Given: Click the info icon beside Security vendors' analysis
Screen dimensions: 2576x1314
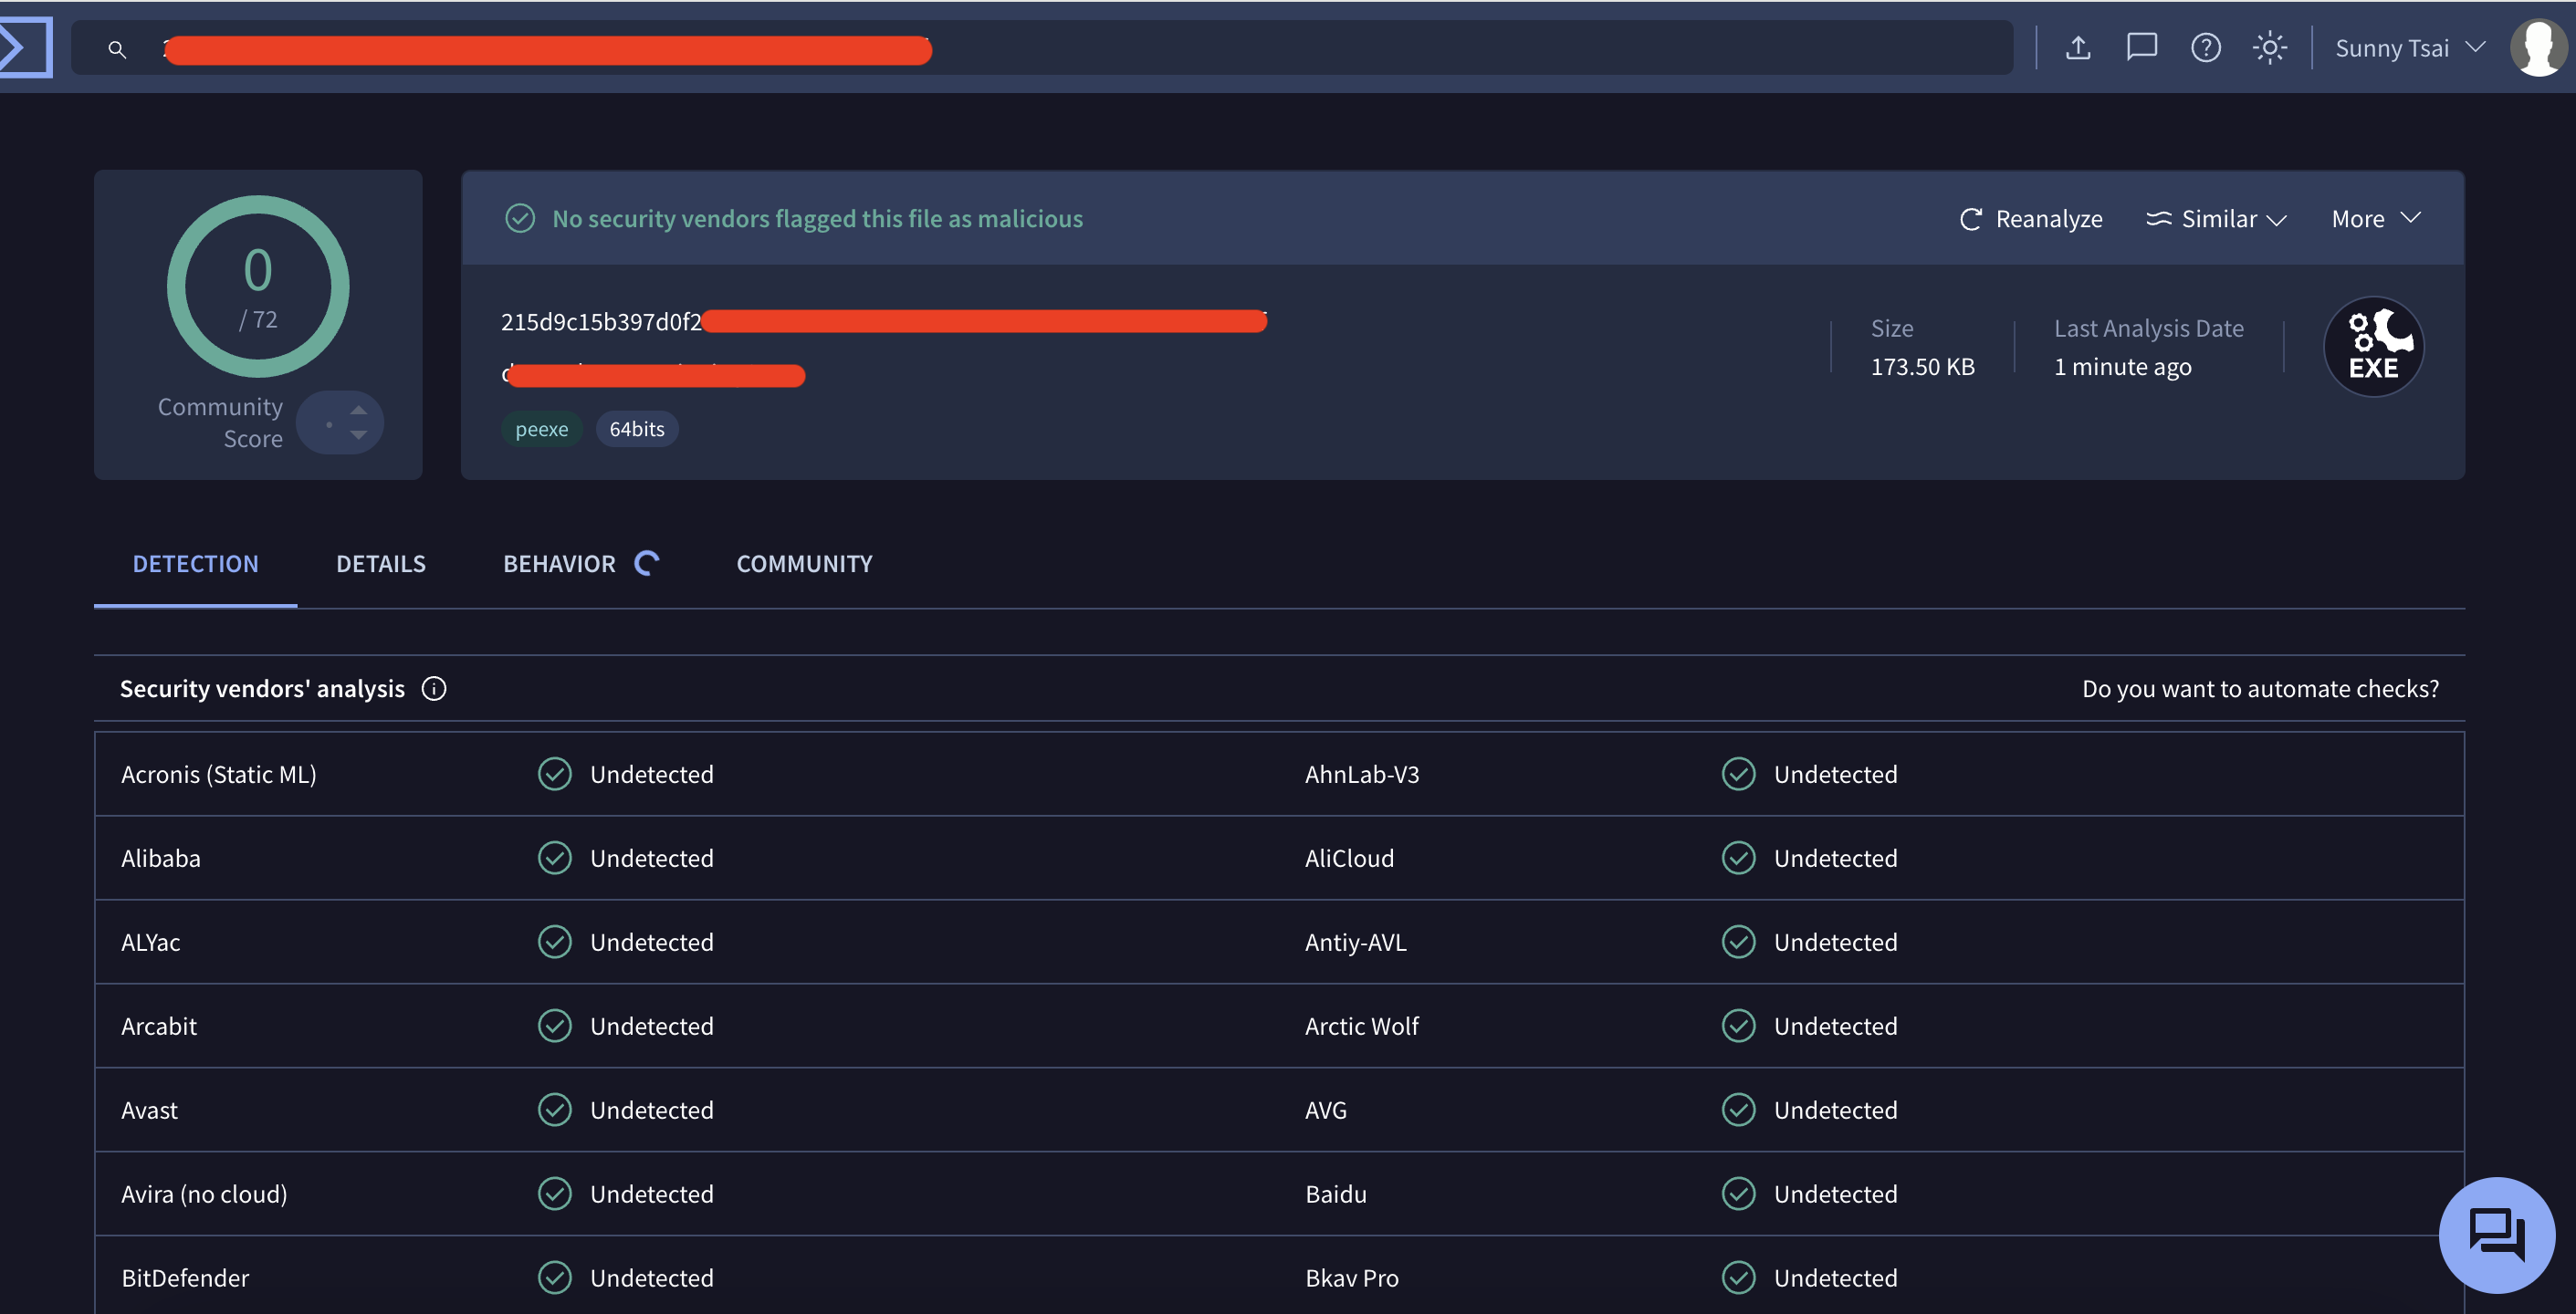Looking at the screenshot, I should point(434,688).
